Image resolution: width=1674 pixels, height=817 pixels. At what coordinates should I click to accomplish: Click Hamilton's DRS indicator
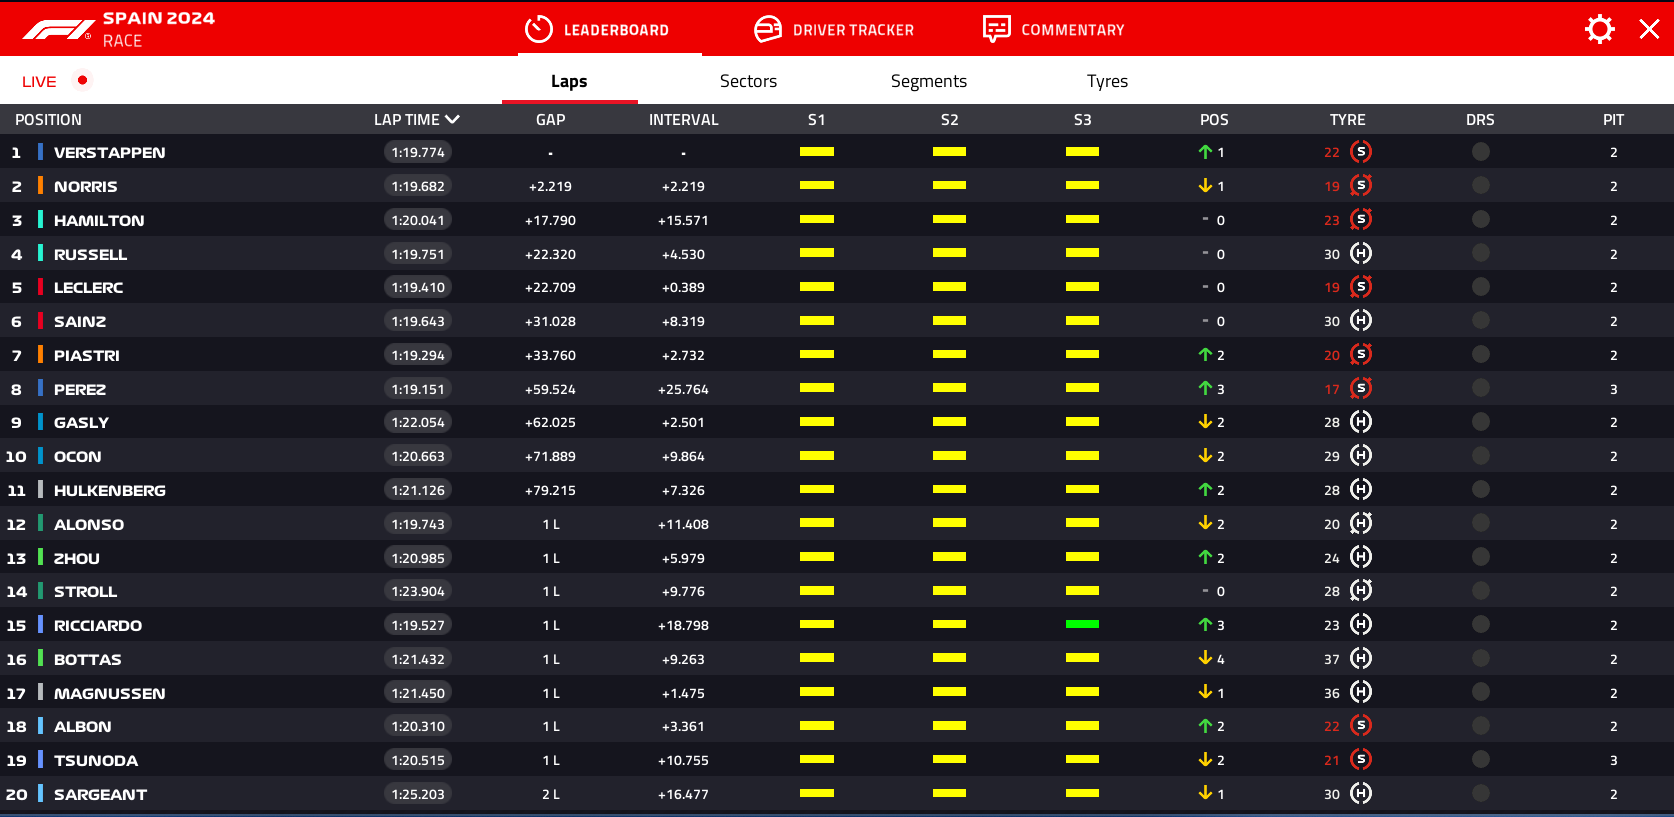click(x=1481, y=220)
